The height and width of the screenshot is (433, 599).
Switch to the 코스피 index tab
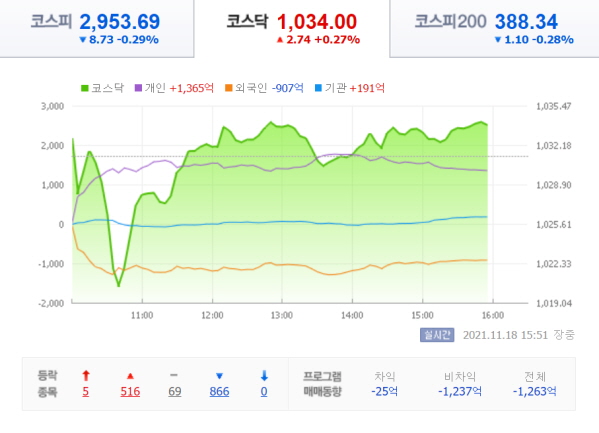point(97,29)
